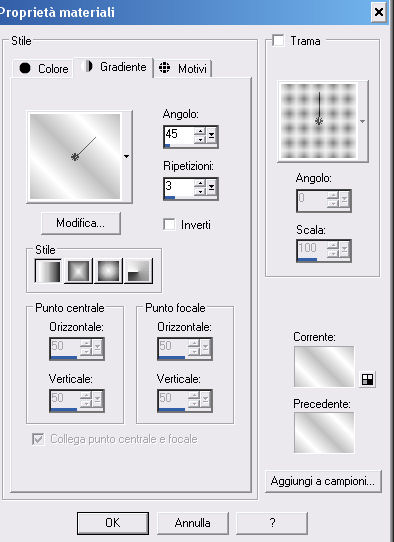Viewport: 394px width, 542px height.
Task: Toggle Collega punto centrale e focale checkbox
Action: tap(38, 439)
